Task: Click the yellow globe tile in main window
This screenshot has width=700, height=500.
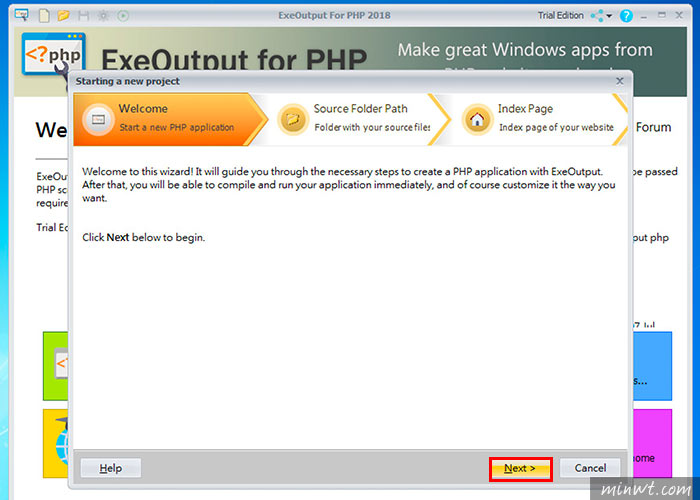Action: coord(55,443)
